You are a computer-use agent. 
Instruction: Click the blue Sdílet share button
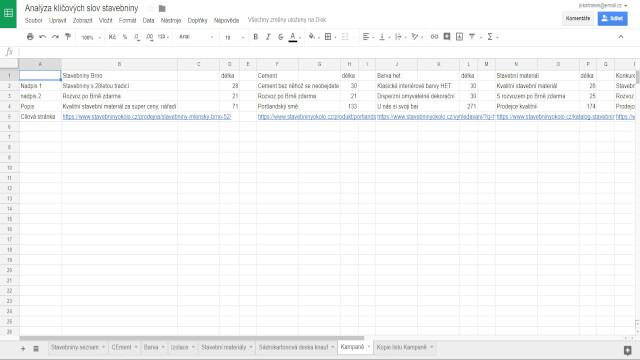[612, 18]
